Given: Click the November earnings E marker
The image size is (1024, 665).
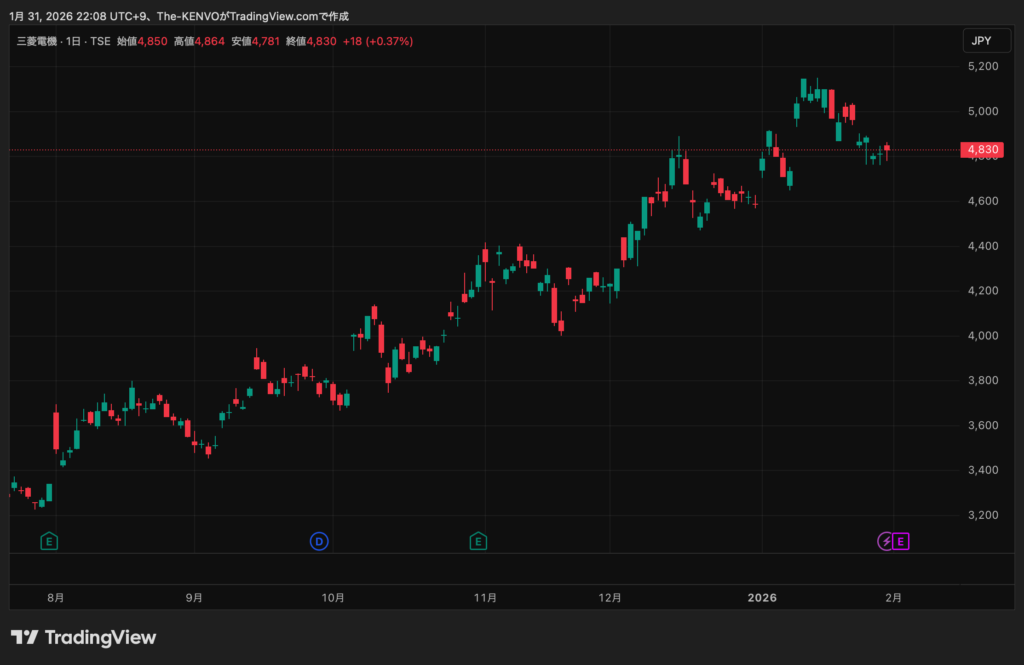Looking at the screenshot, I should tap(479, 541).
